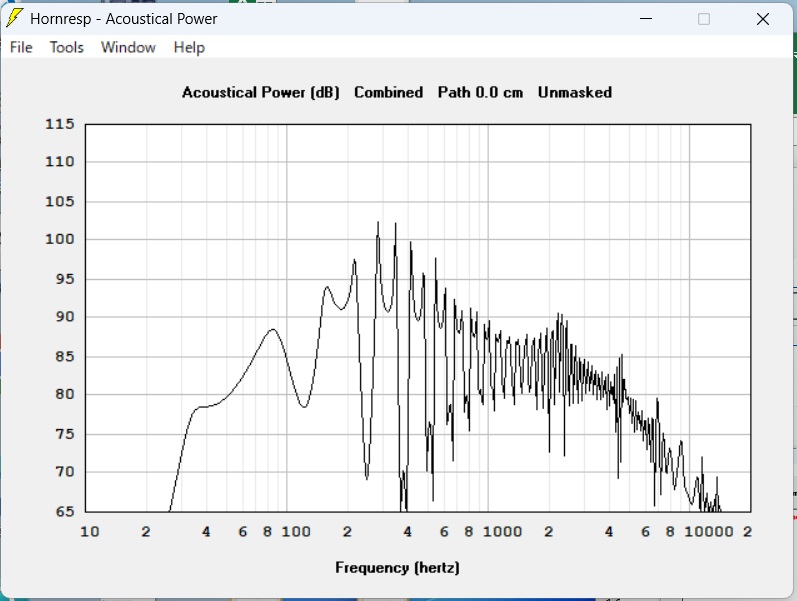
Task: Click the title bar text Hornresp - Acoustical Power
Action: pyautogui.click(x=123, y=18)
